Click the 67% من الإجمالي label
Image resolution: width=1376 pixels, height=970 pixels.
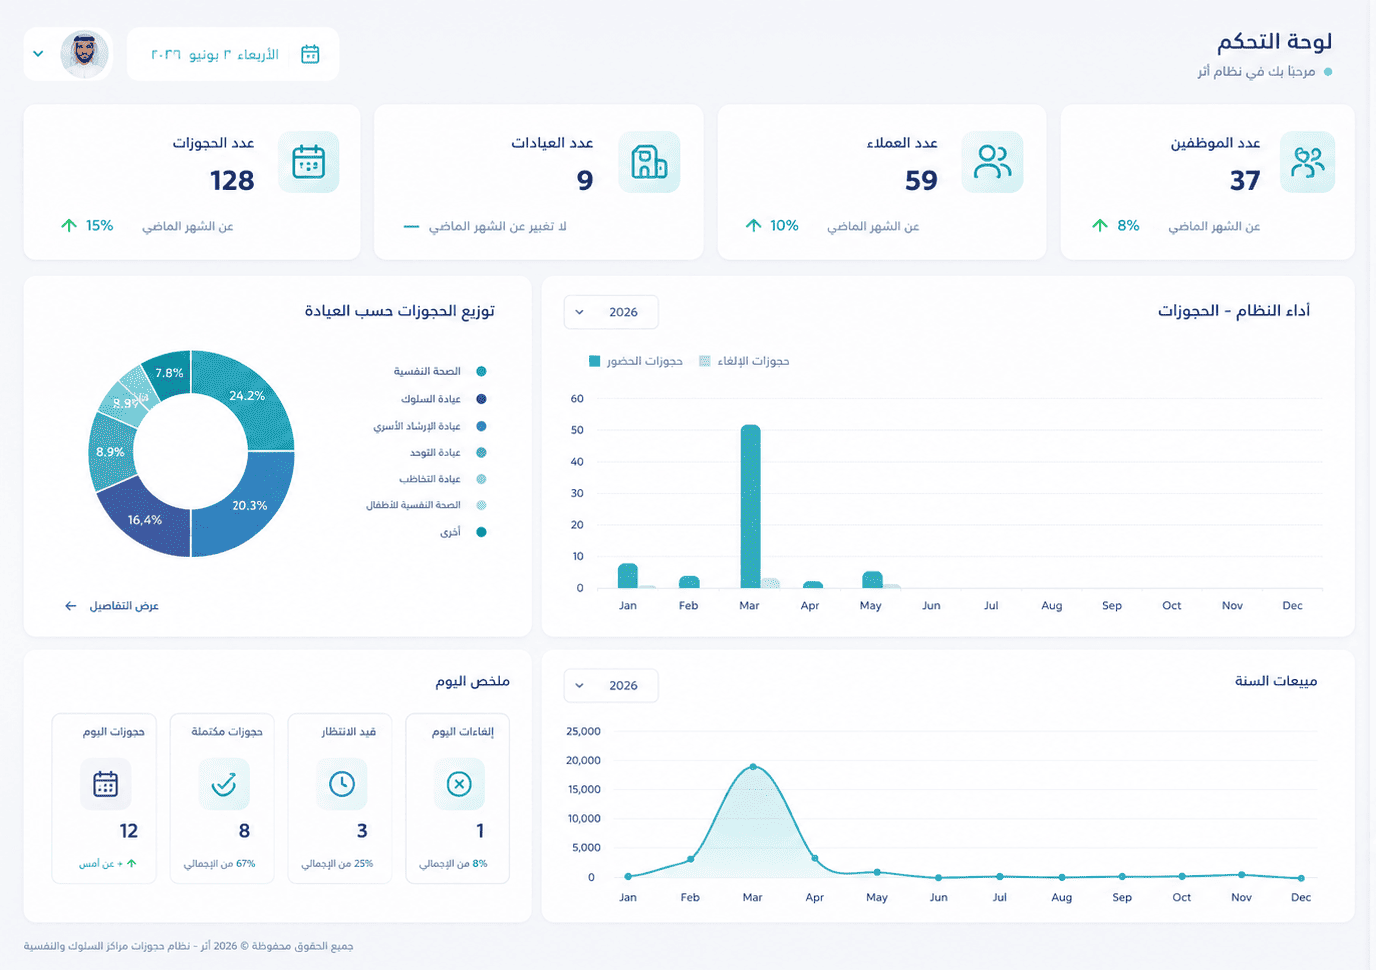(x=219, y=864)
